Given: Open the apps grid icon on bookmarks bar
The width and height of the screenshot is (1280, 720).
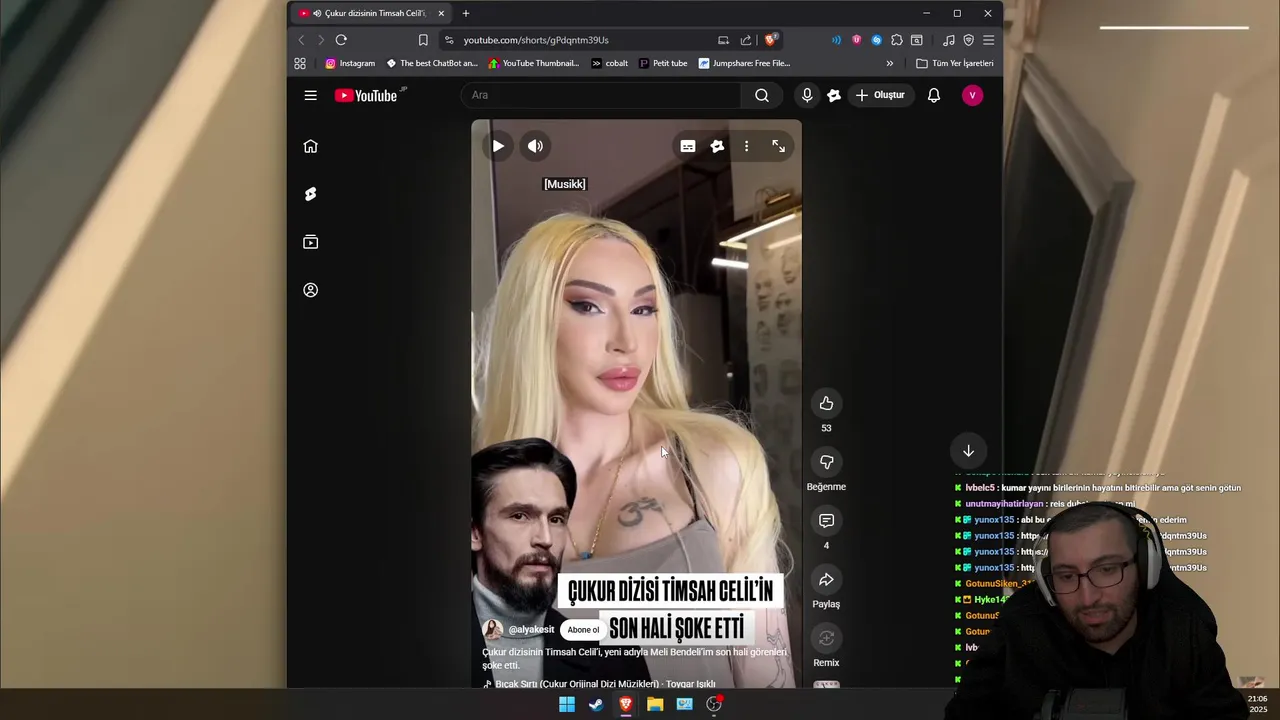Looking at the screenshot, I should [x=300, y=63].
